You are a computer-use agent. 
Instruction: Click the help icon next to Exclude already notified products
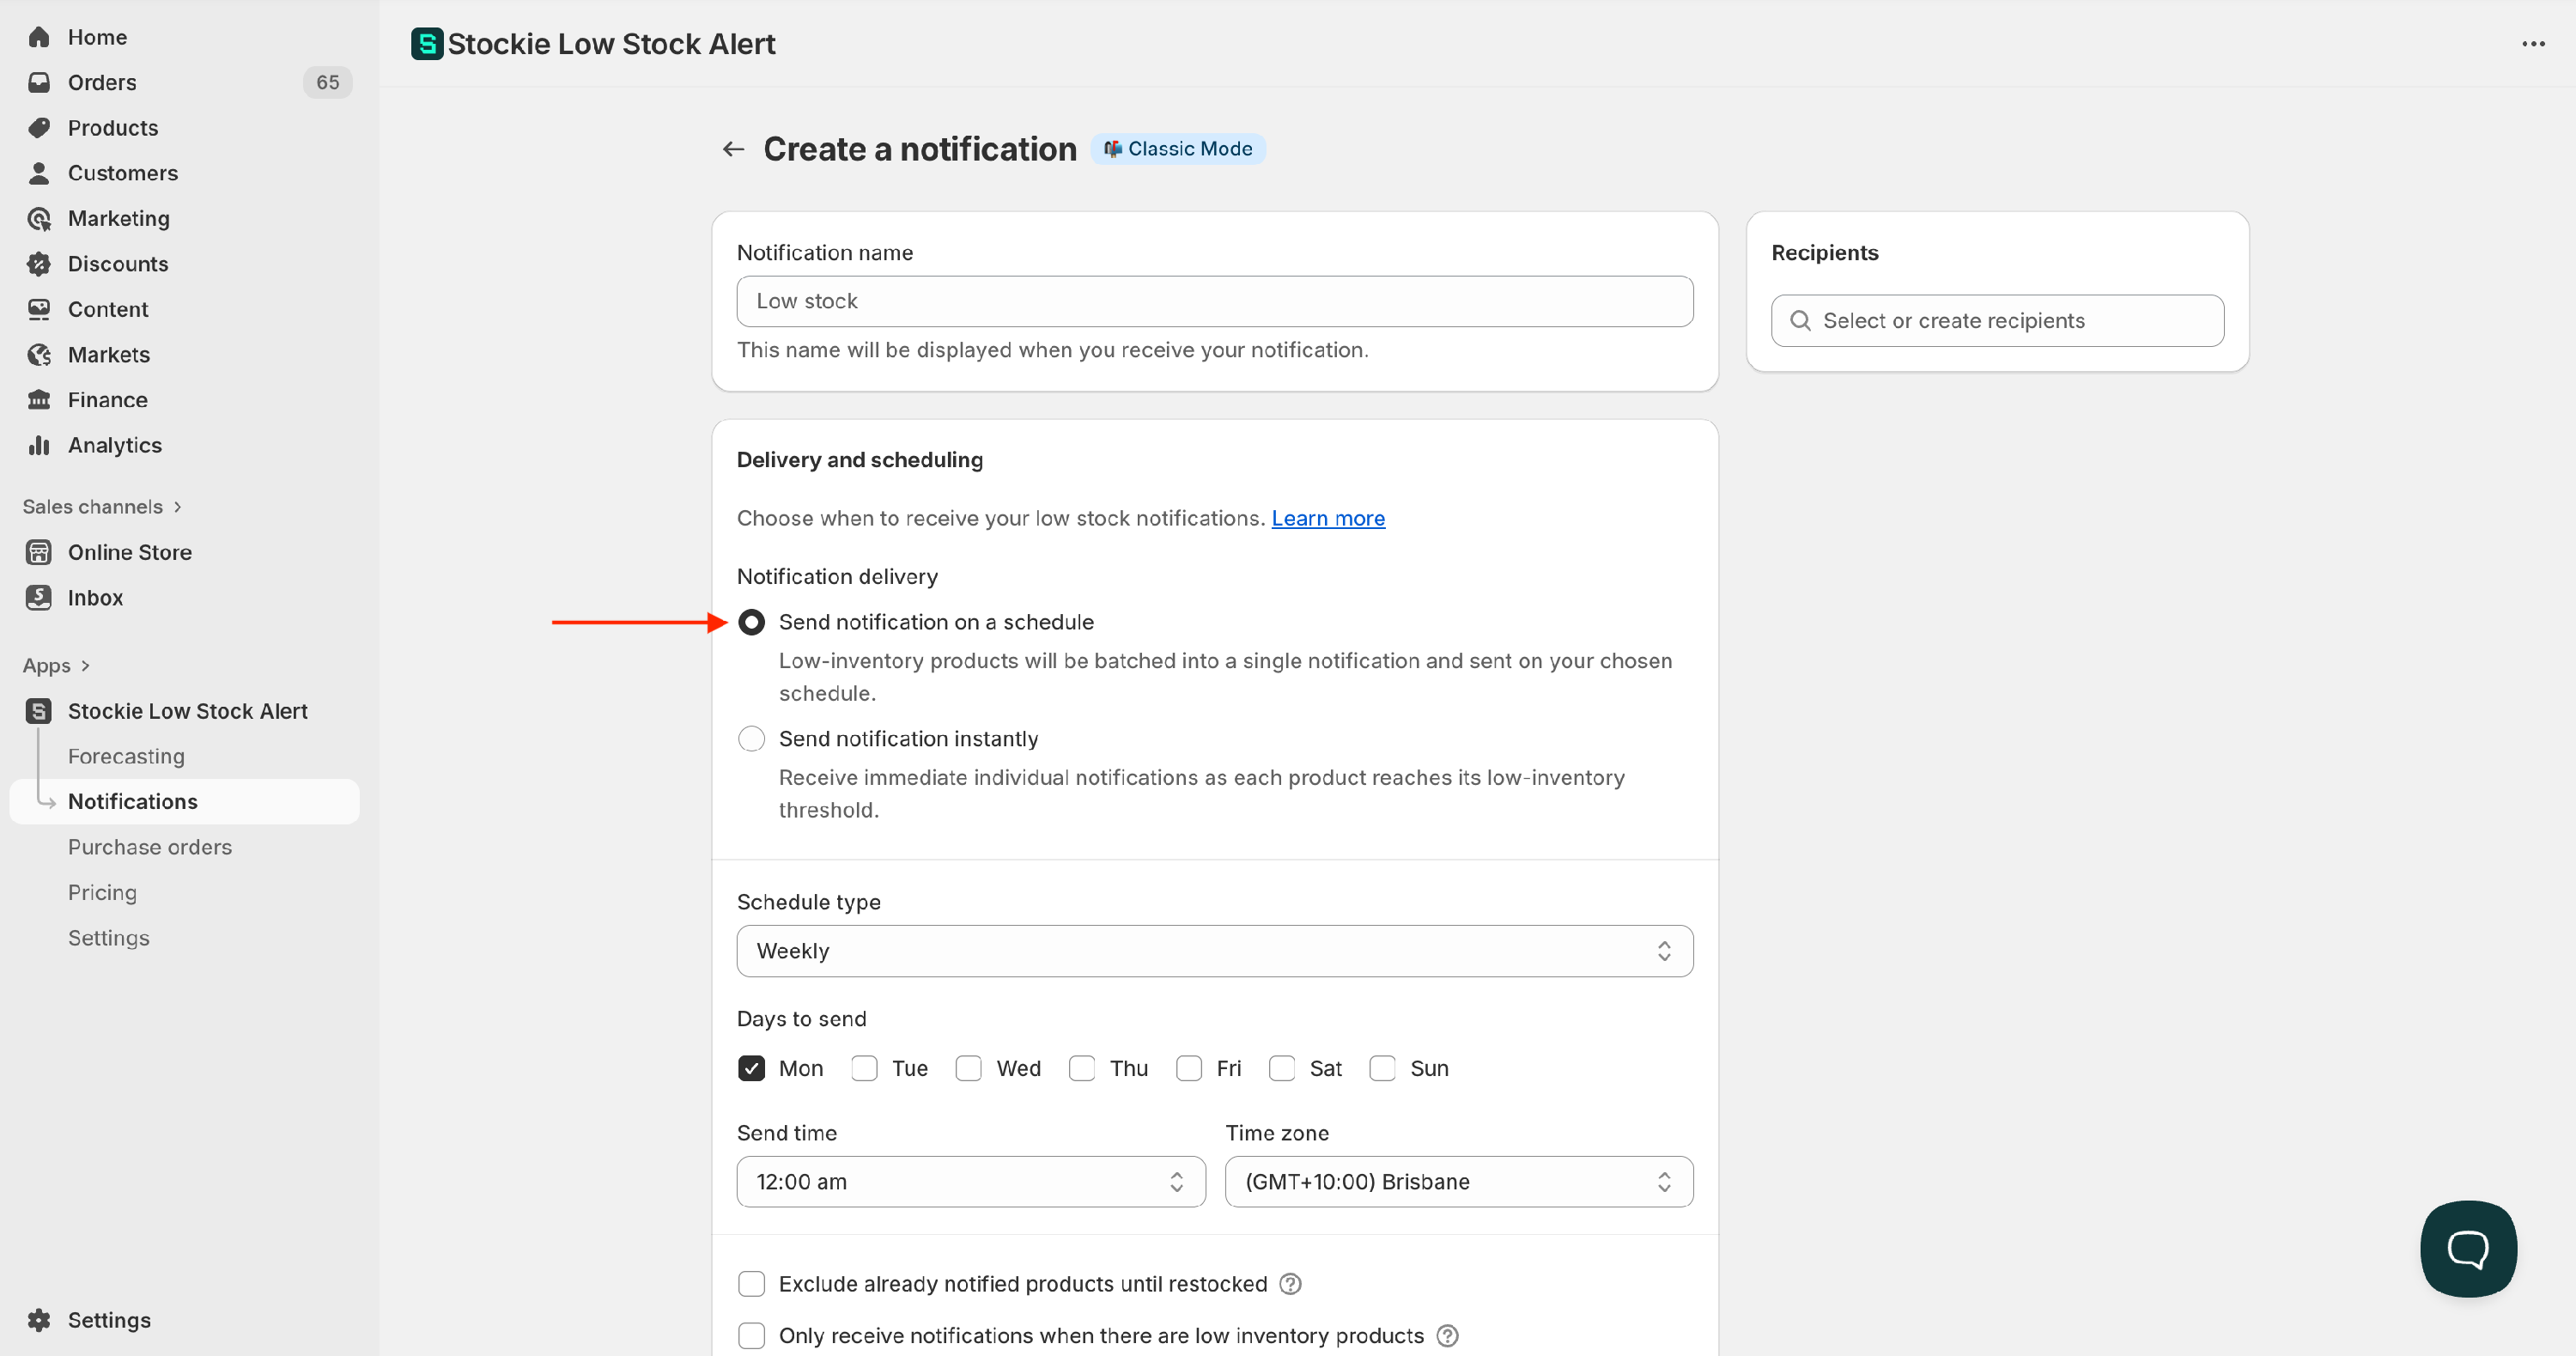point(1290,1284)
